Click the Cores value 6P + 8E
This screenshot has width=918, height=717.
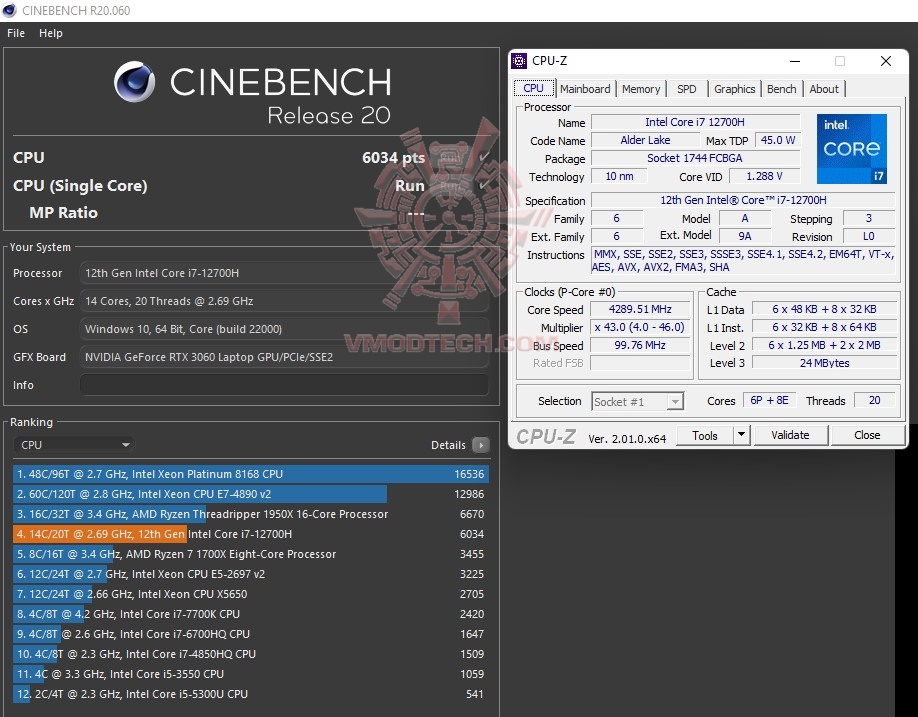click(x=769, y=400)
